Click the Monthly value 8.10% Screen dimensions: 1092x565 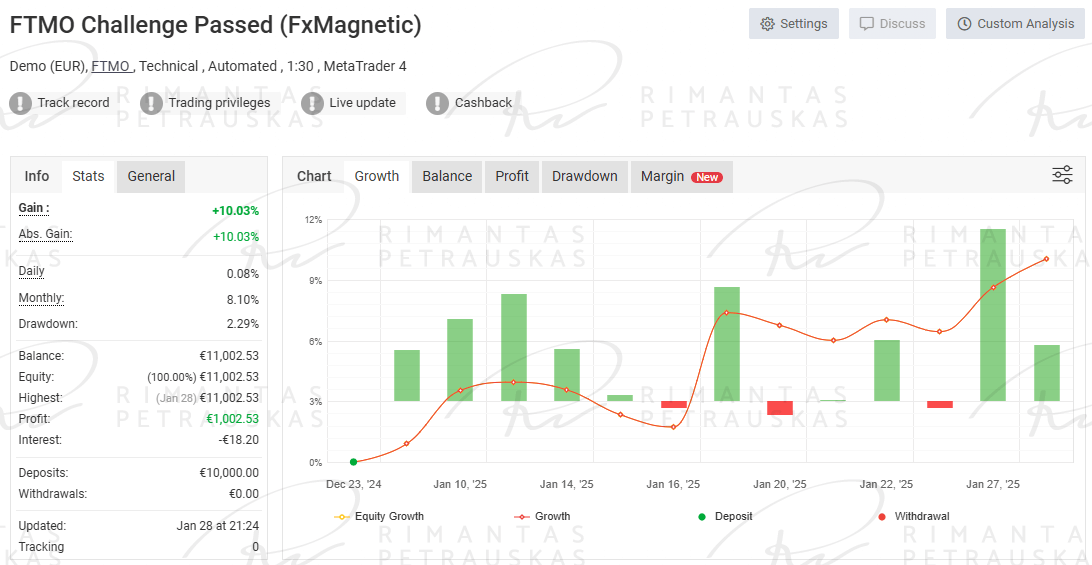click(x=242, y=300)
